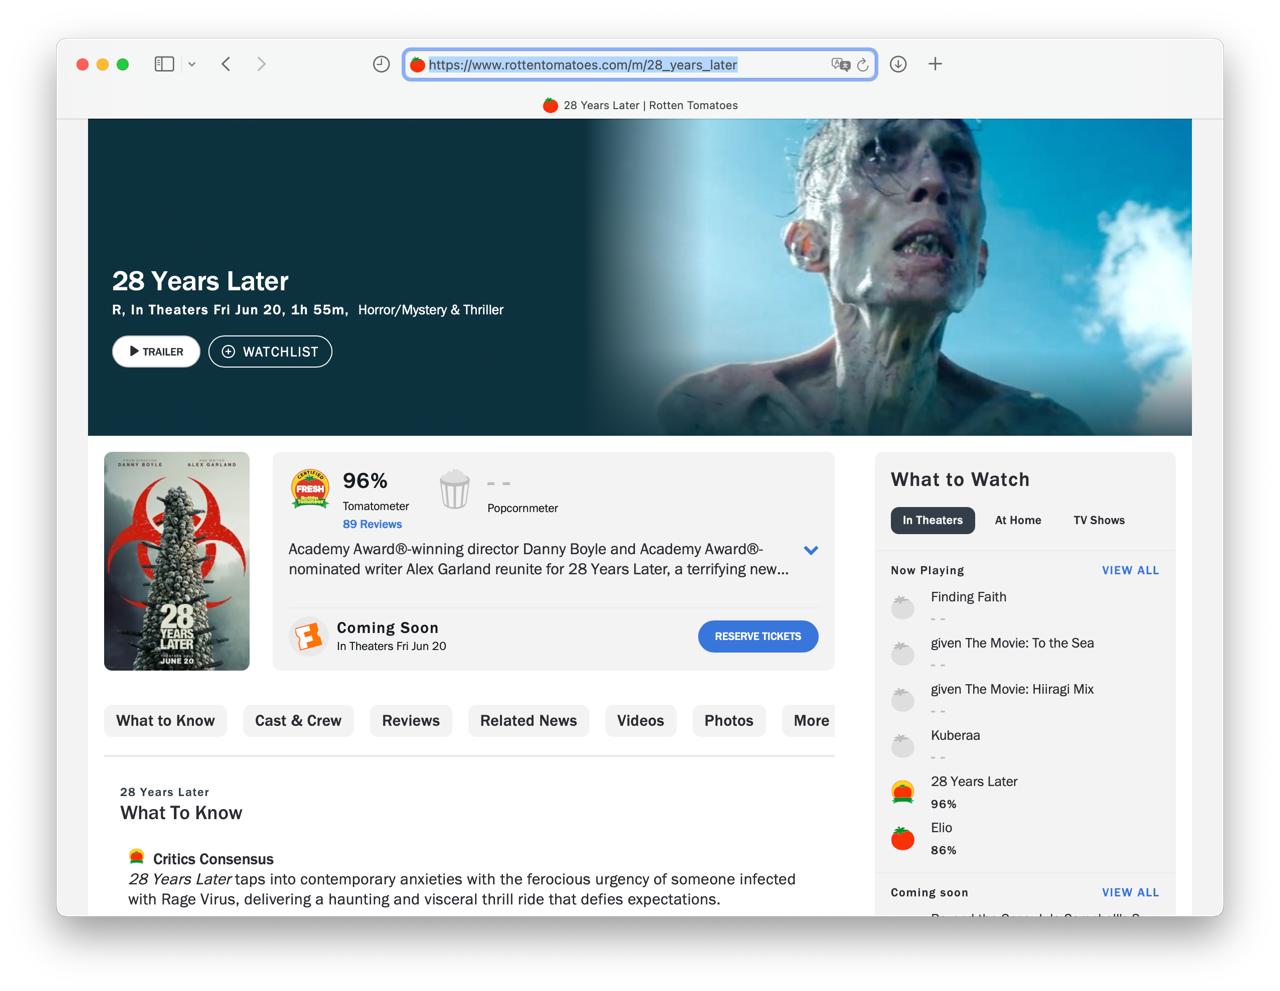Click the movie synopsis text
The height and width of the screenshot is (991, 1280).
click(539, 559)
